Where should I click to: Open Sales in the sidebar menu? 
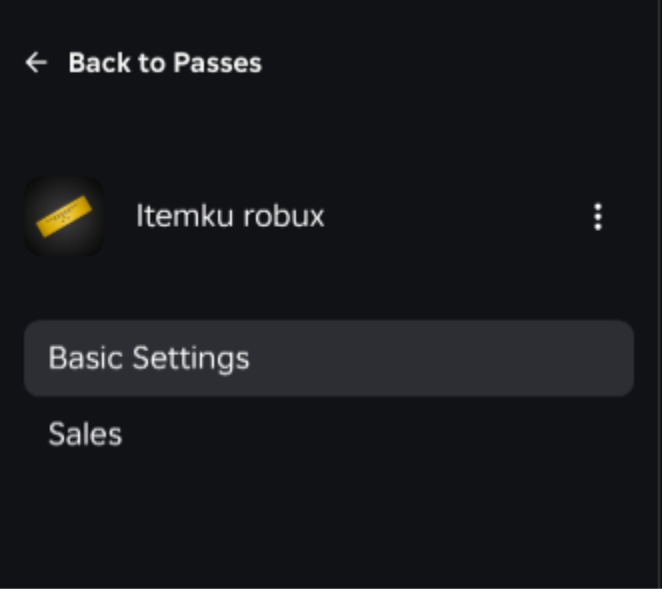click(x=85, y=434)
